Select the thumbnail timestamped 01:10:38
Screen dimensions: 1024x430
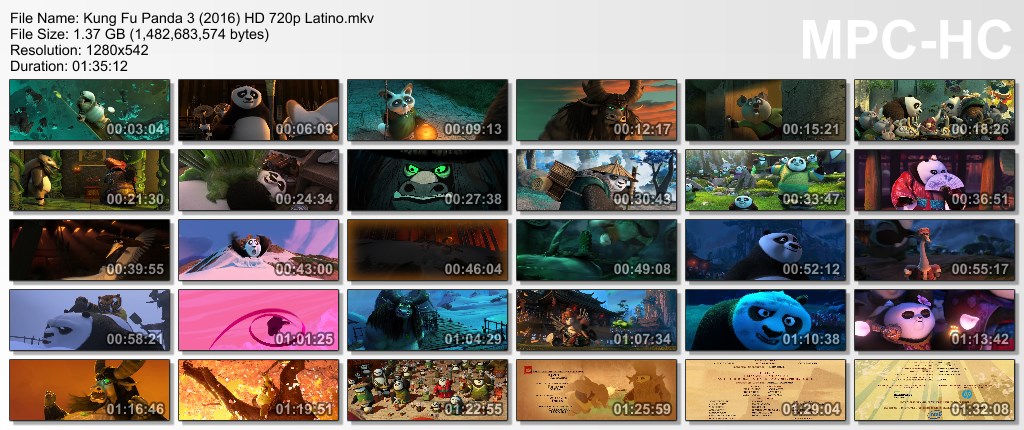[765, 320]
